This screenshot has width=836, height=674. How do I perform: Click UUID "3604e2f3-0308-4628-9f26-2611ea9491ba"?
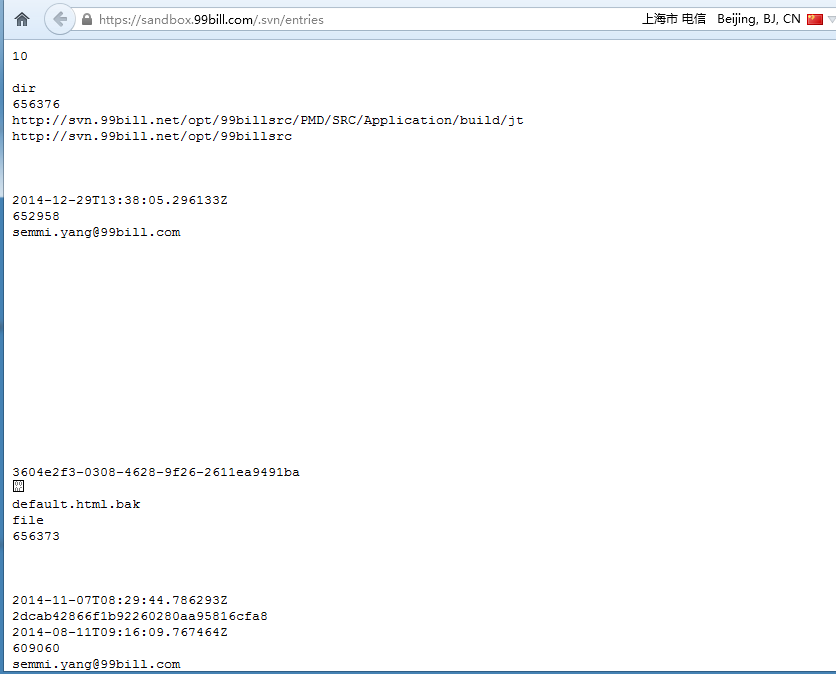pyautogui.click(x=156, y=472)
